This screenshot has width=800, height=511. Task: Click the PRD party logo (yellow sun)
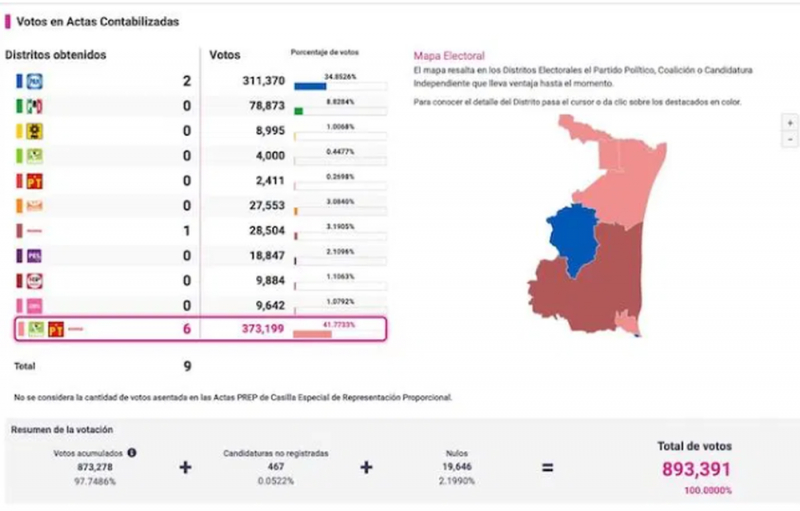click(32, 131)
